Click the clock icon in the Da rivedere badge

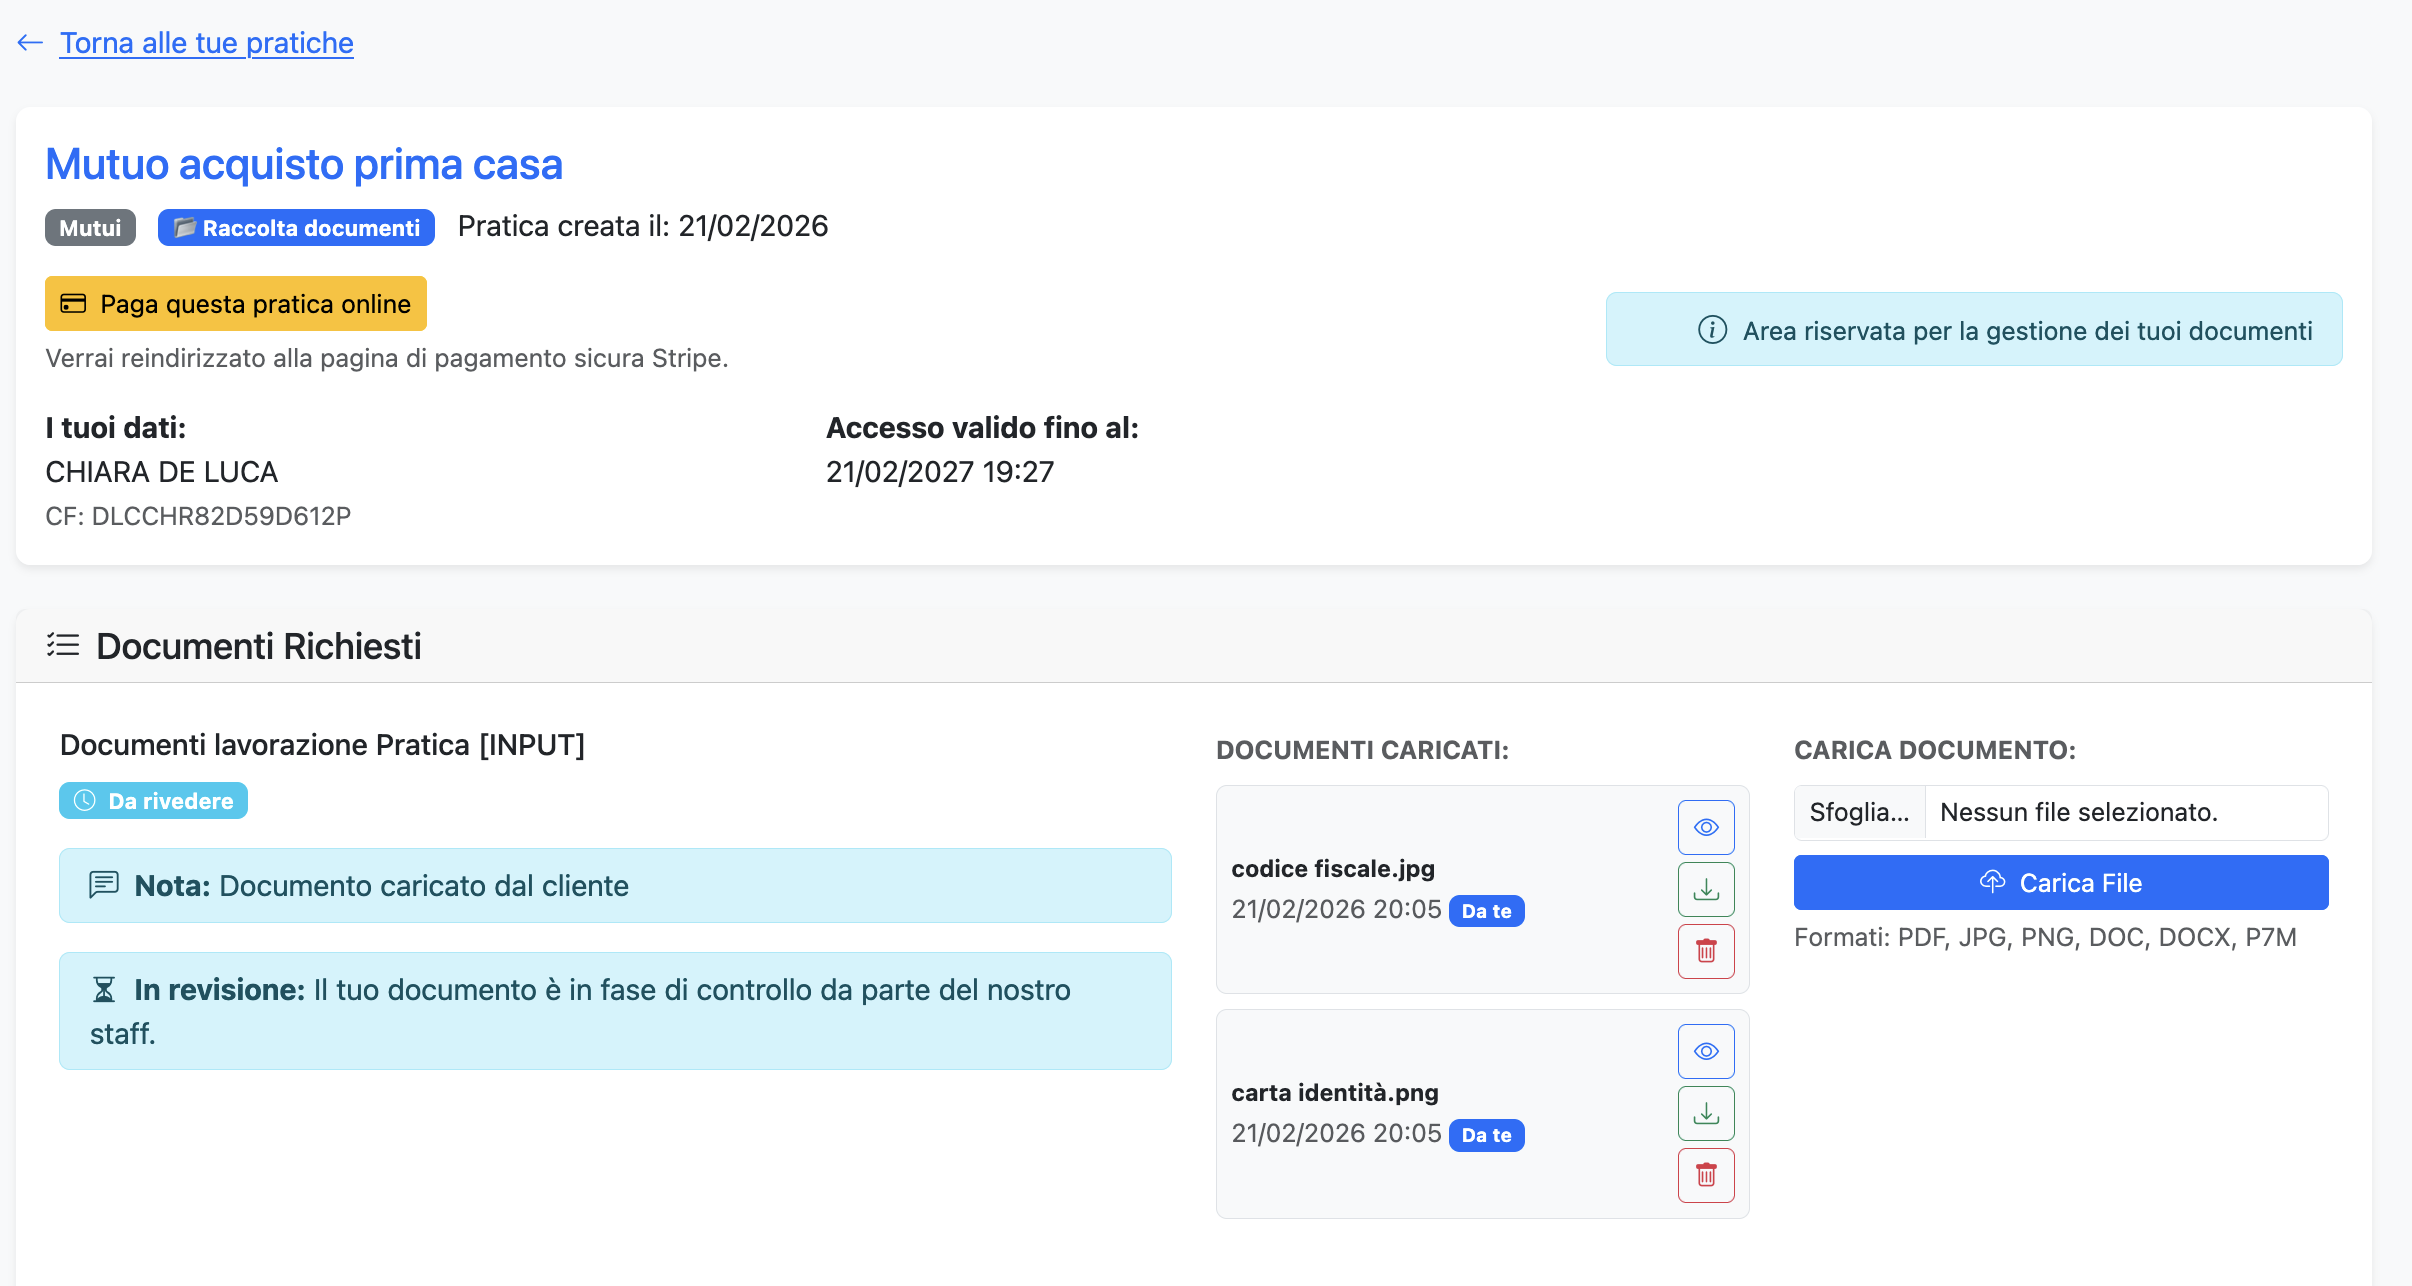point(84,800)
